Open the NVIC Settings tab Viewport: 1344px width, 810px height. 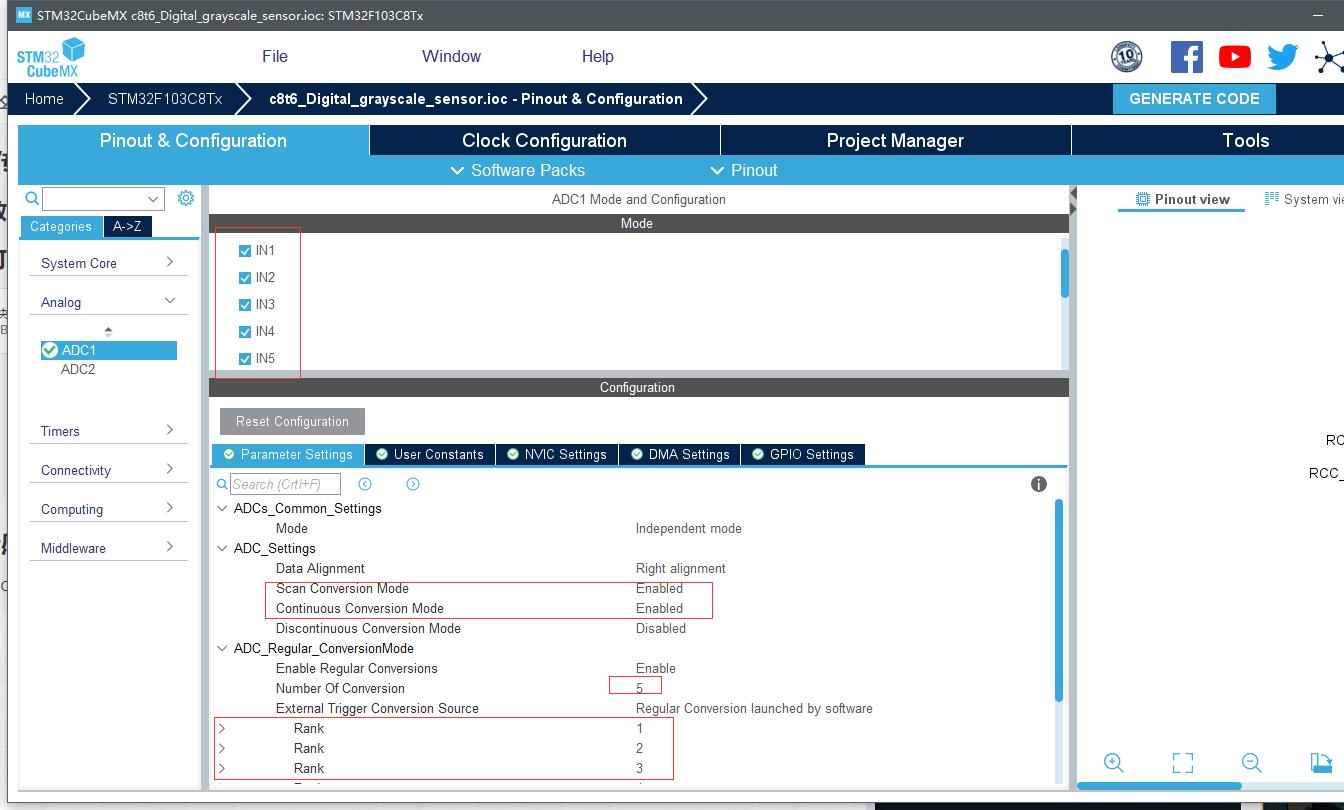556,454
